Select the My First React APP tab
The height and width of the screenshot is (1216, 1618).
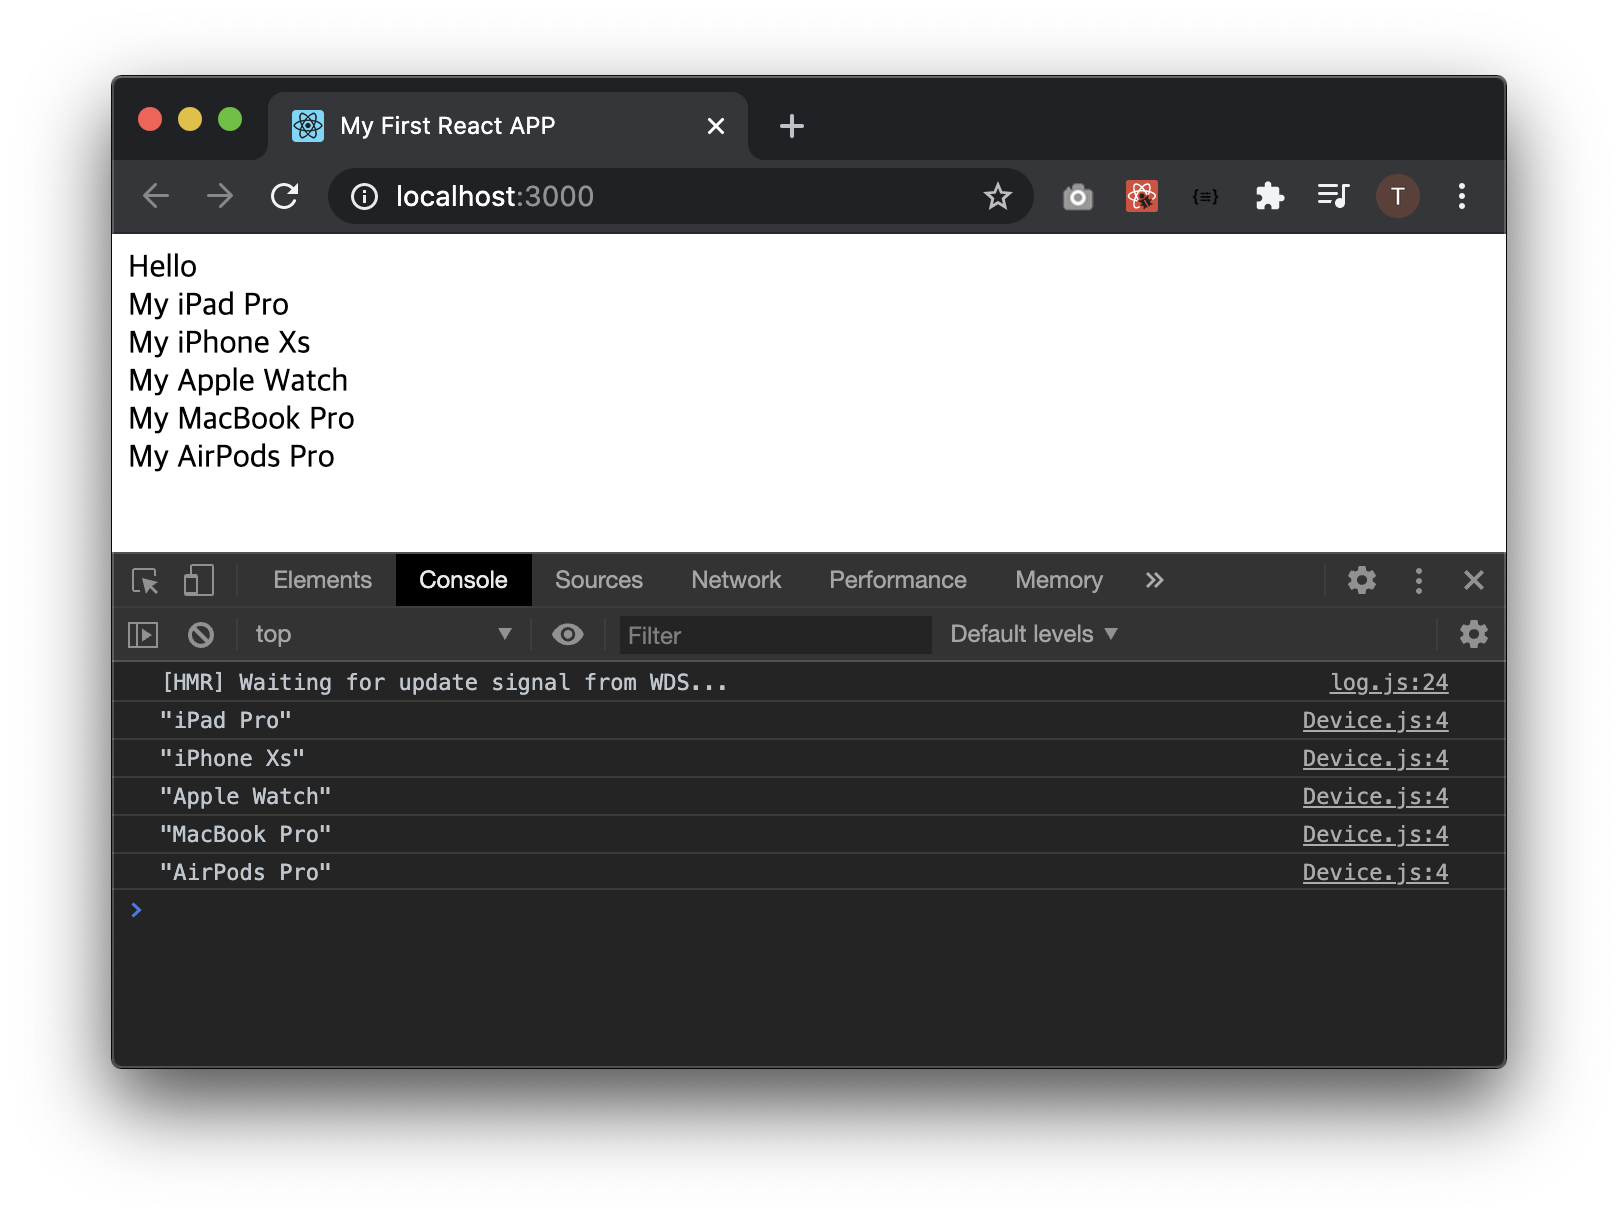pos(508,126)
